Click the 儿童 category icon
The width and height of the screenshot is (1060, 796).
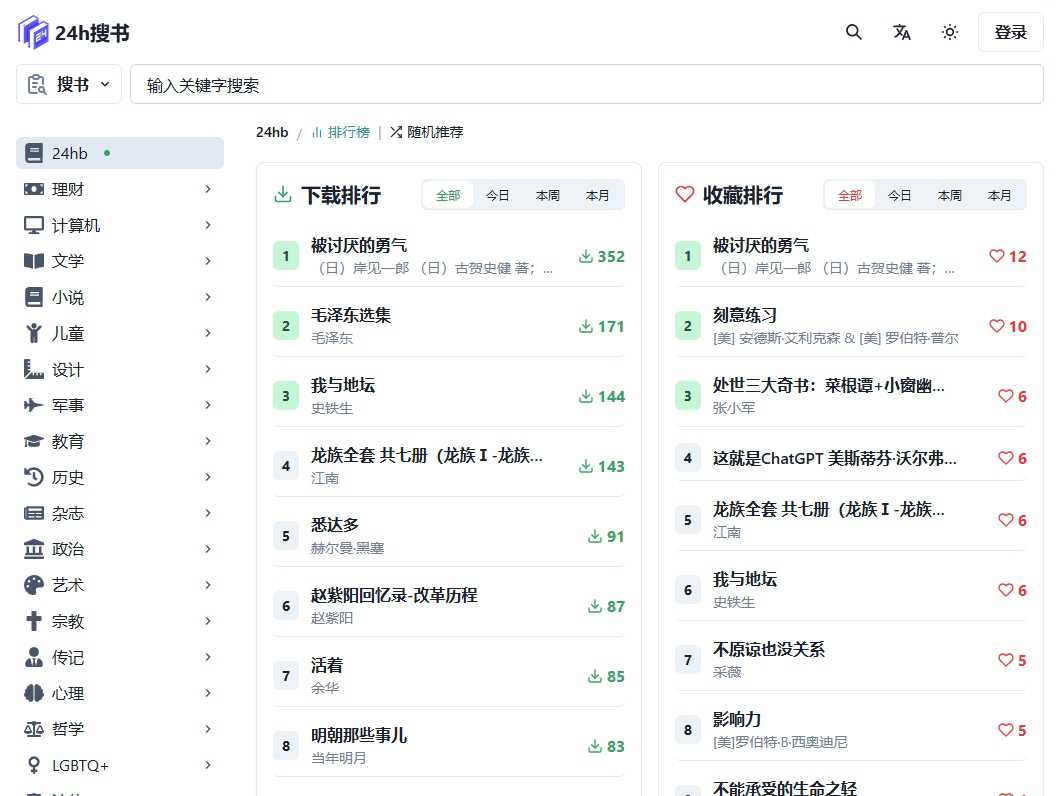tap(33, 333)
